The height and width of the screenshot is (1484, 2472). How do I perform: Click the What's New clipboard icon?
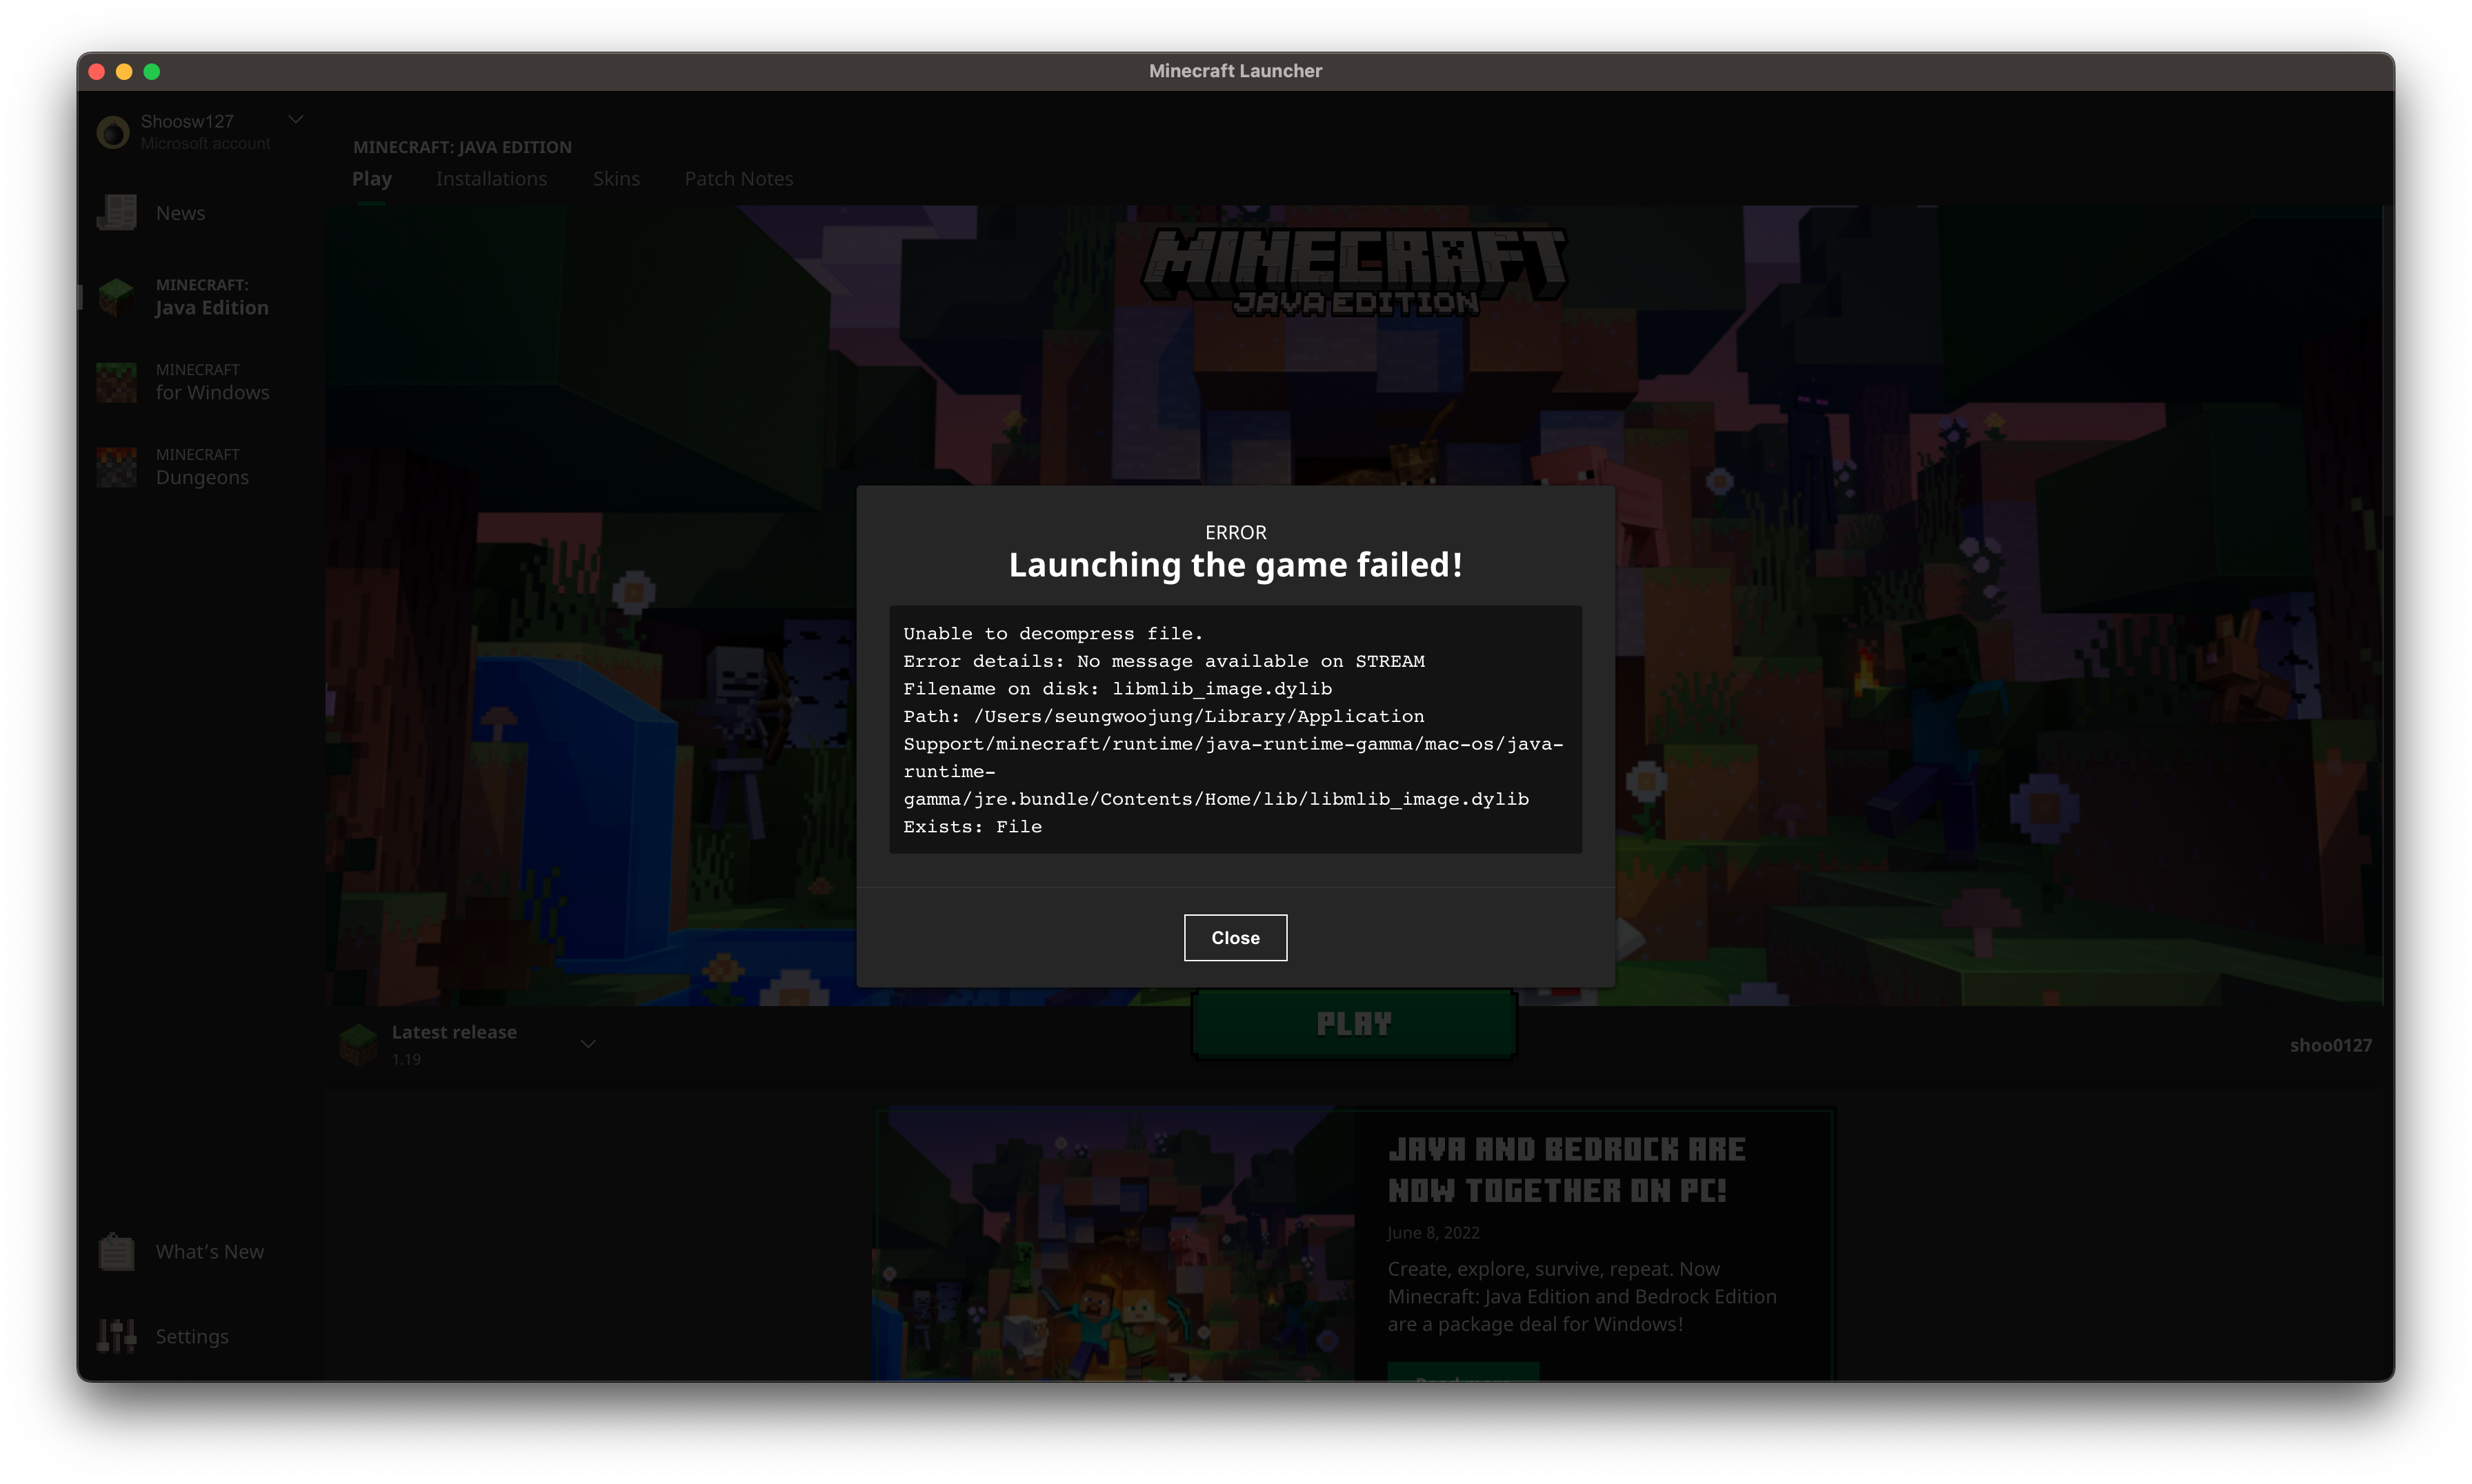coord(117,1252)
